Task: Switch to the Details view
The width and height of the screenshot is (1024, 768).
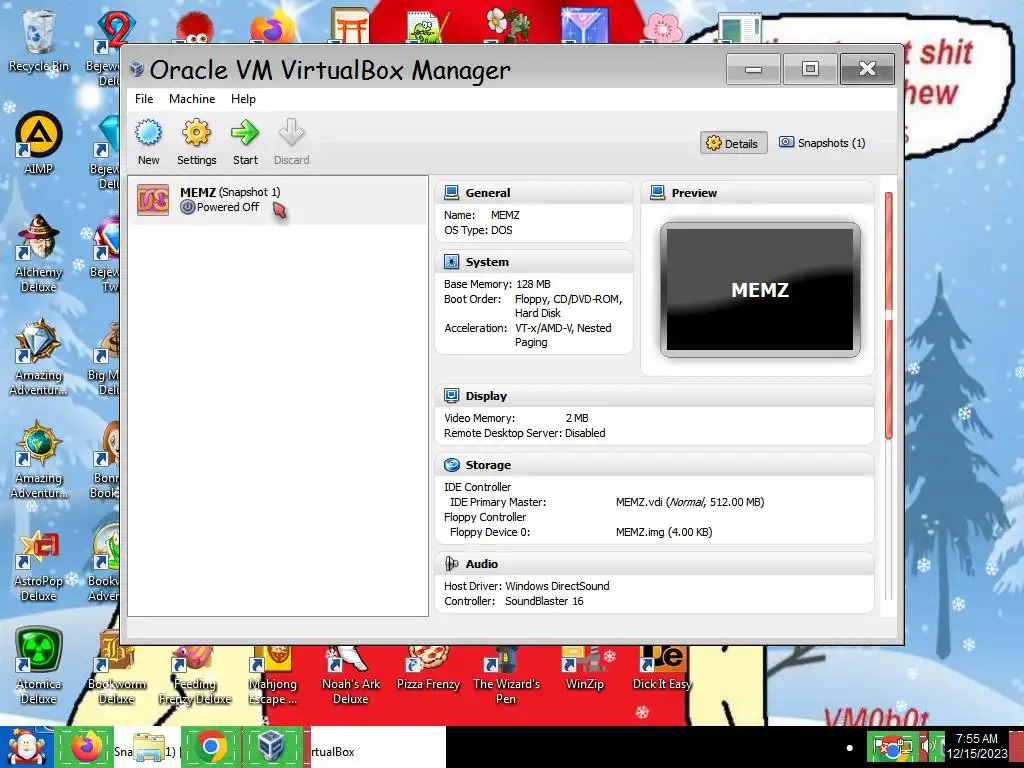Action: click(733, 143)
